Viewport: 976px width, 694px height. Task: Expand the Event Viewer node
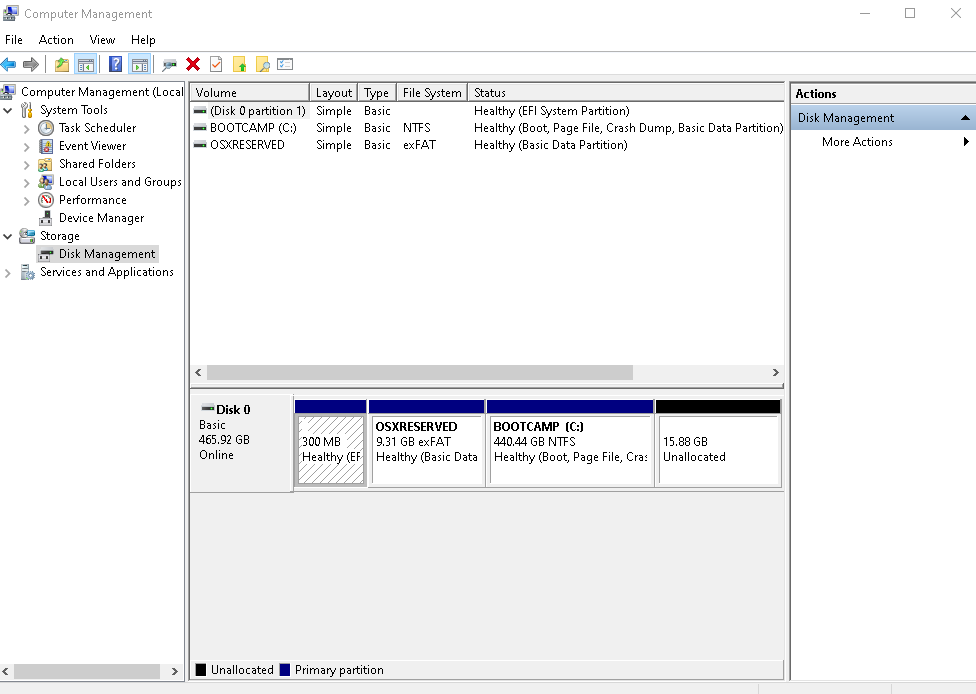coord(26,147)
